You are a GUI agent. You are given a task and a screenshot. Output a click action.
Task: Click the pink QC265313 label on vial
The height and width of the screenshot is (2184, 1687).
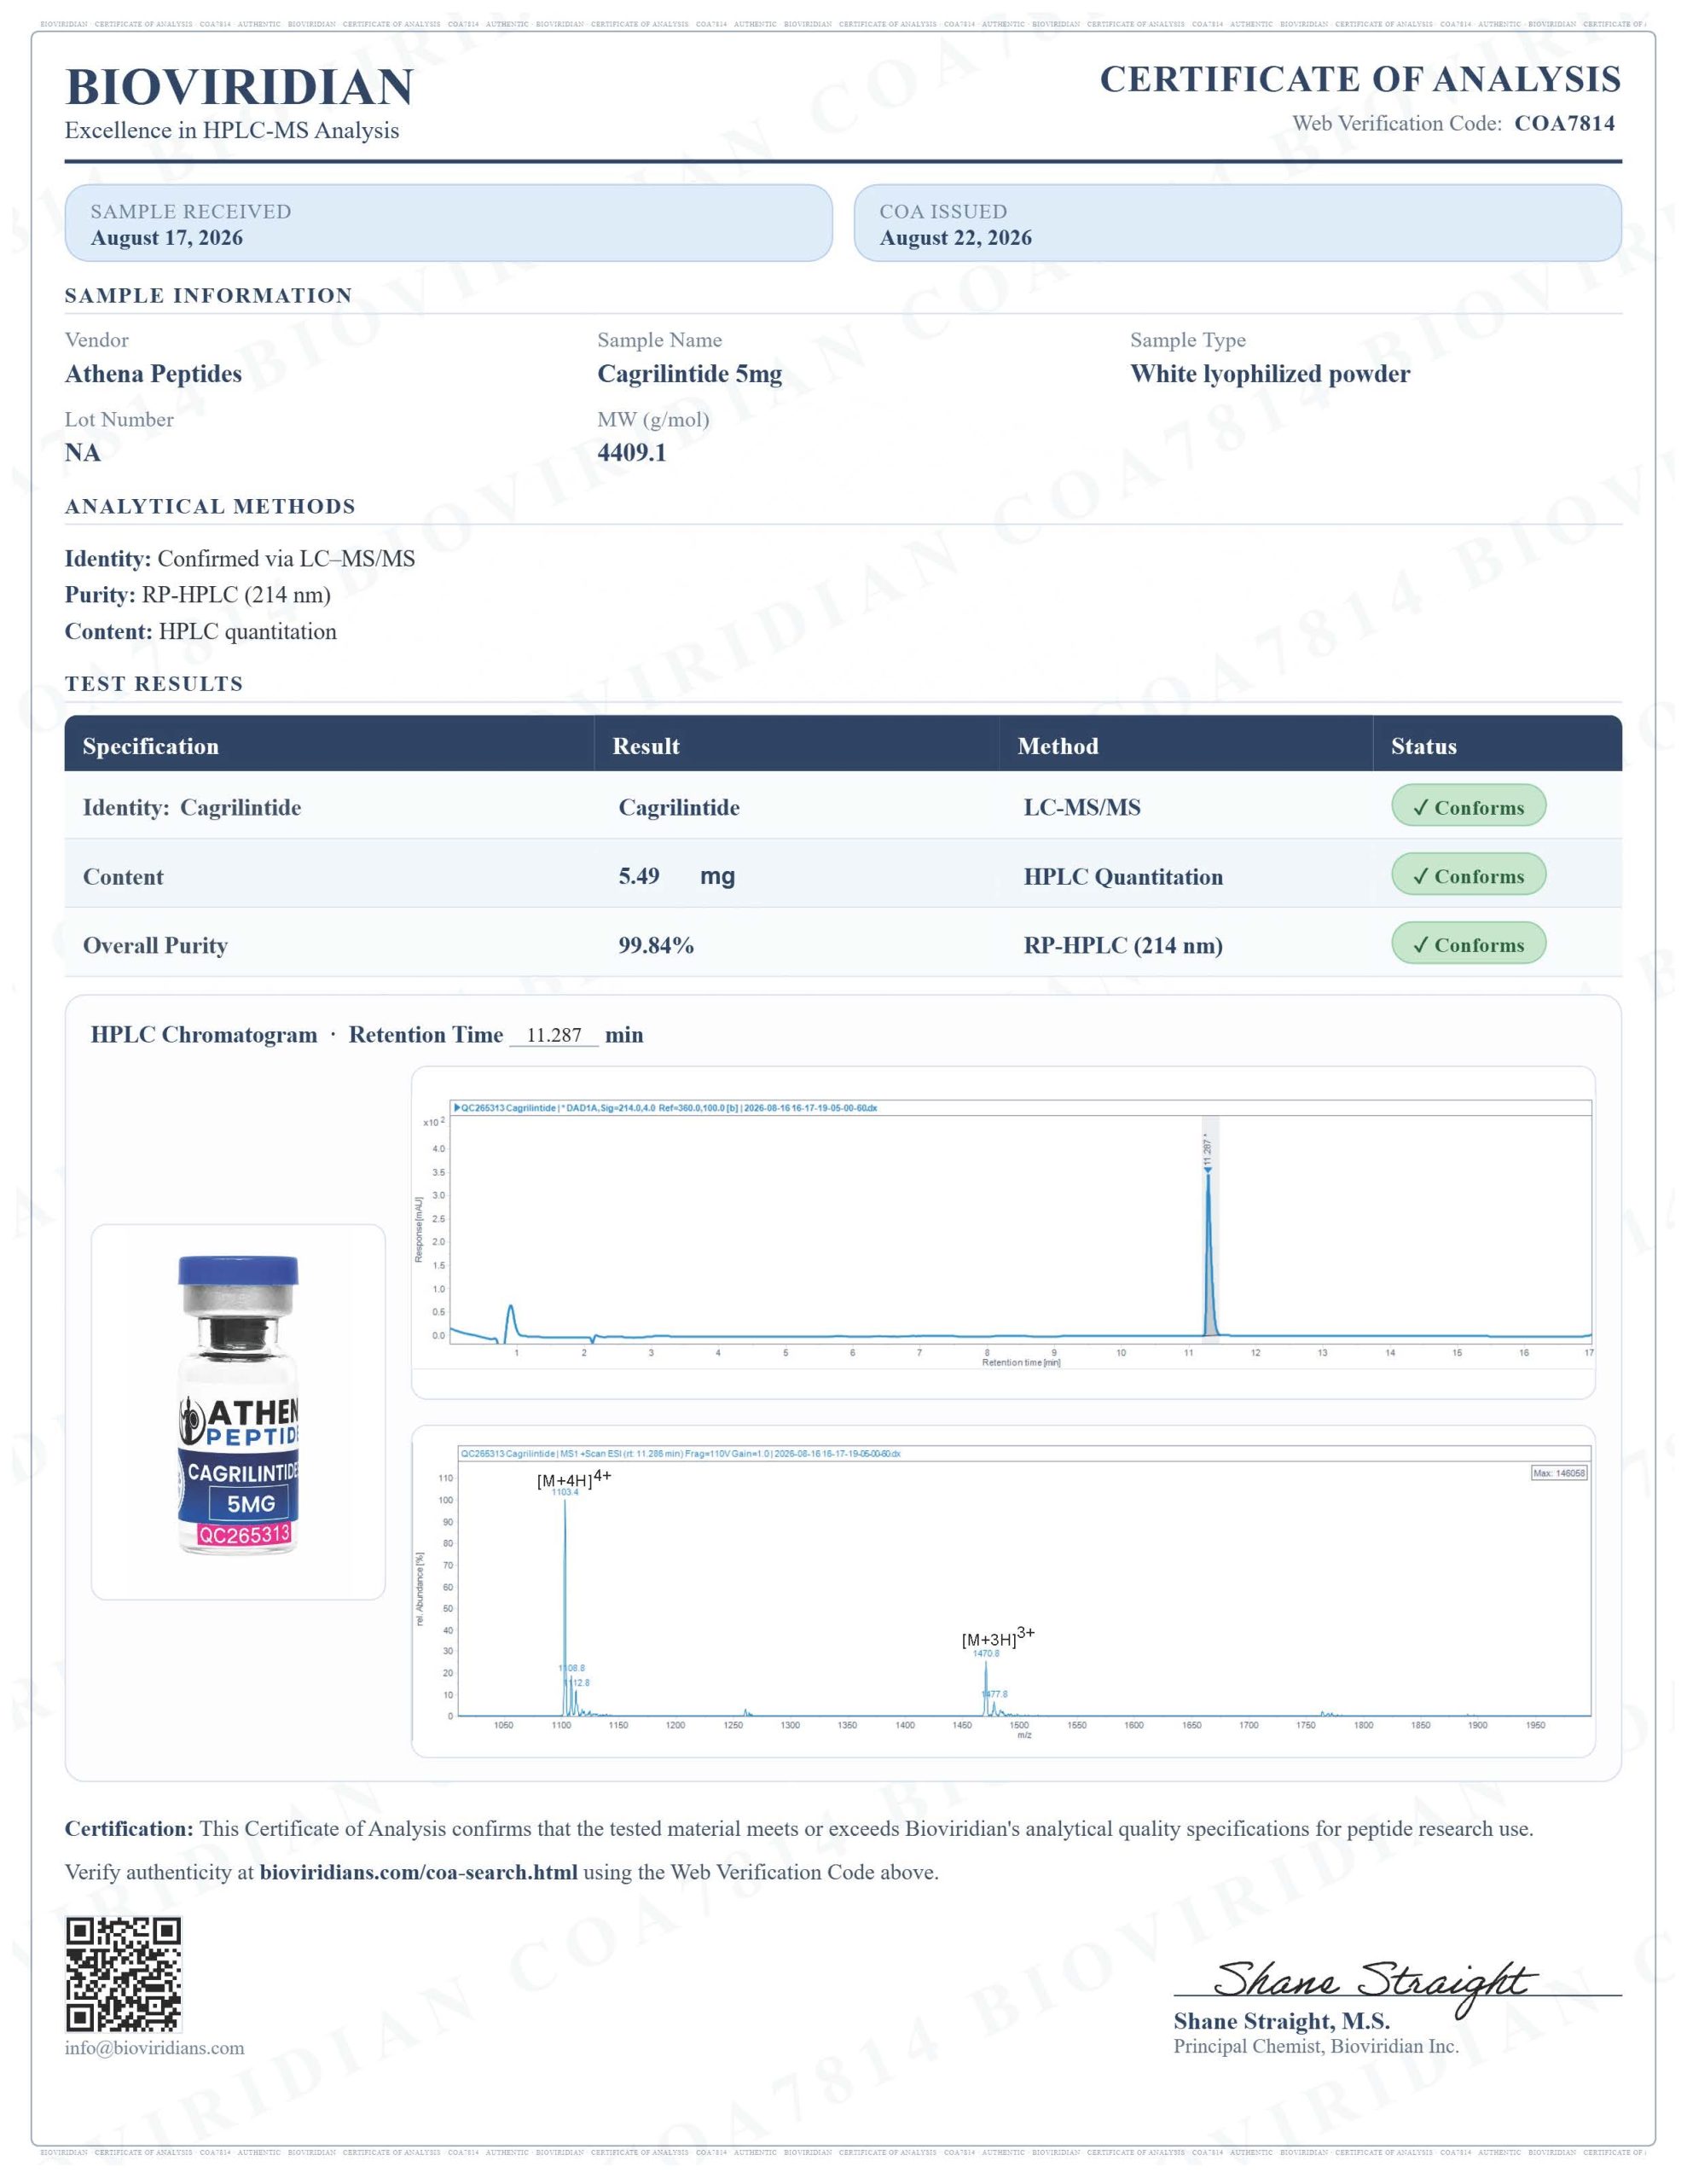[x=245, y=1534]
